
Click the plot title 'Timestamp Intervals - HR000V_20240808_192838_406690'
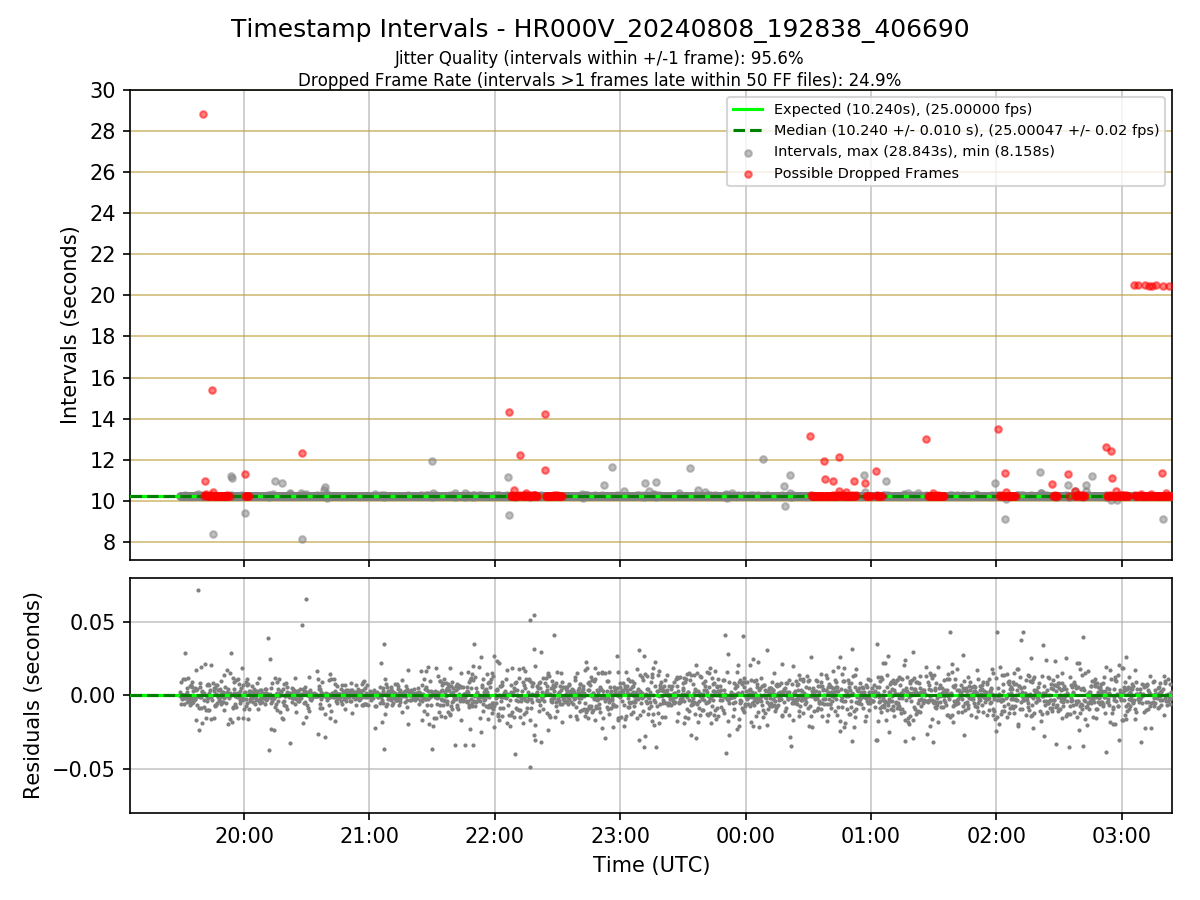tap(600, 29)
